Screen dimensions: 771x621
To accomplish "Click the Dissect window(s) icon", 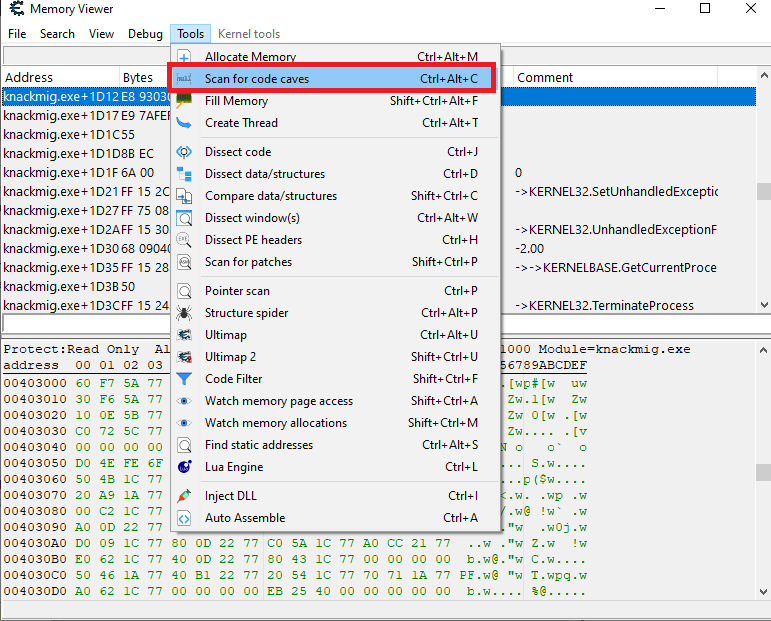I will [184, 218].
